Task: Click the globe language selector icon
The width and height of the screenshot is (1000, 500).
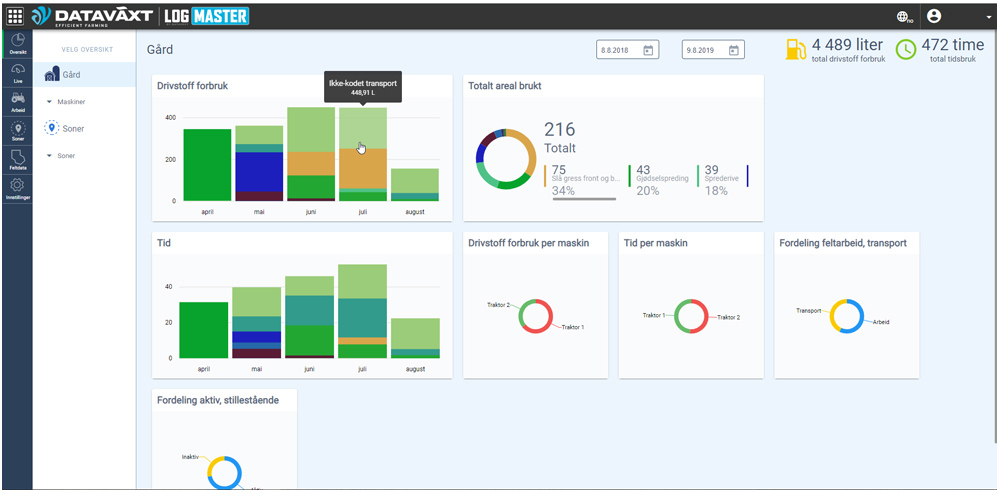Action: [904, 17]
